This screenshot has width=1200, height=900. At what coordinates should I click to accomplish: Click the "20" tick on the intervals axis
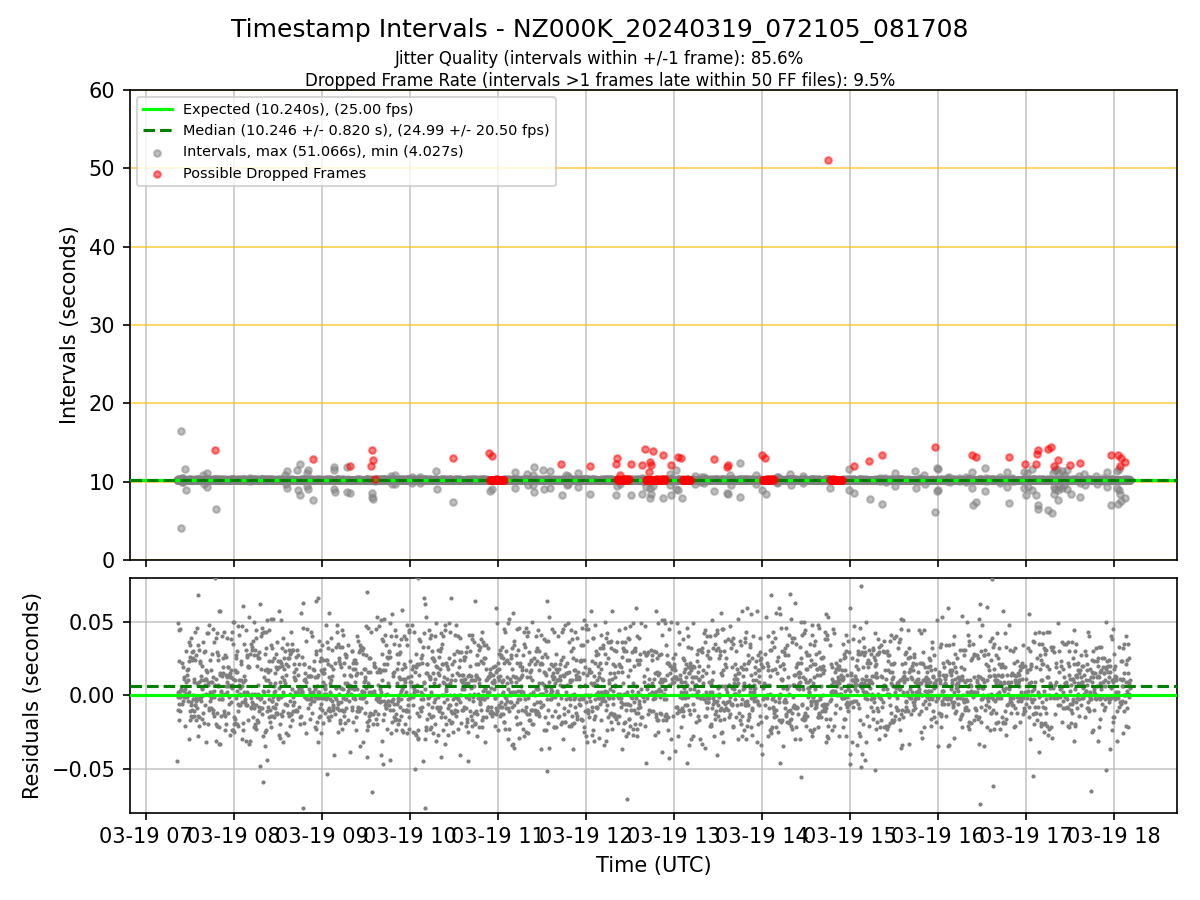104,403
